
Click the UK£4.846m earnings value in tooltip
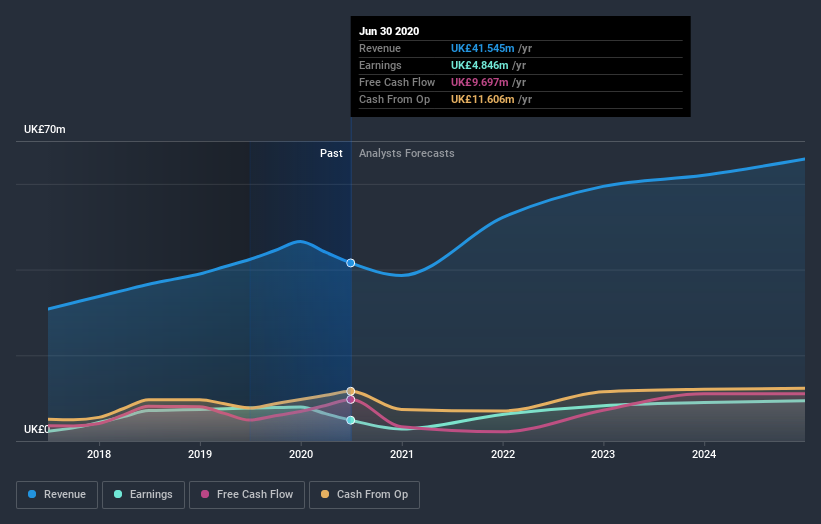tap(480, 65)
